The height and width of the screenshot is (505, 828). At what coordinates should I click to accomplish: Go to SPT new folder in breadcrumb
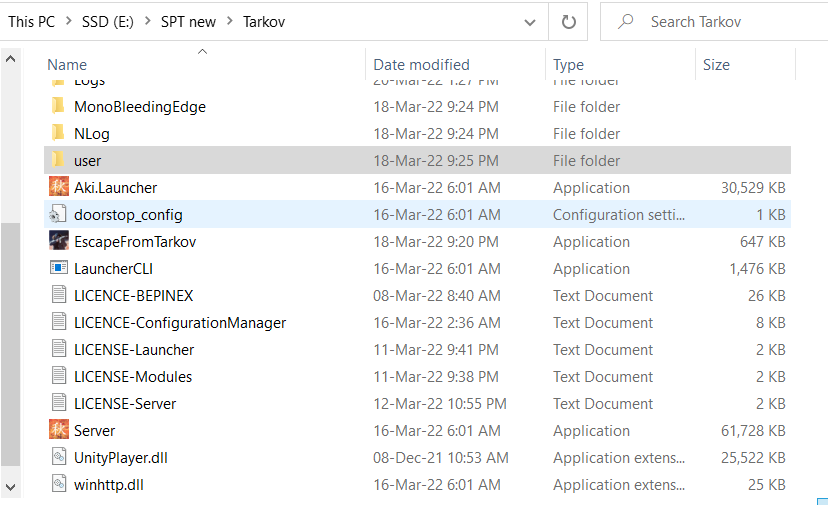(x=188, y=22)
